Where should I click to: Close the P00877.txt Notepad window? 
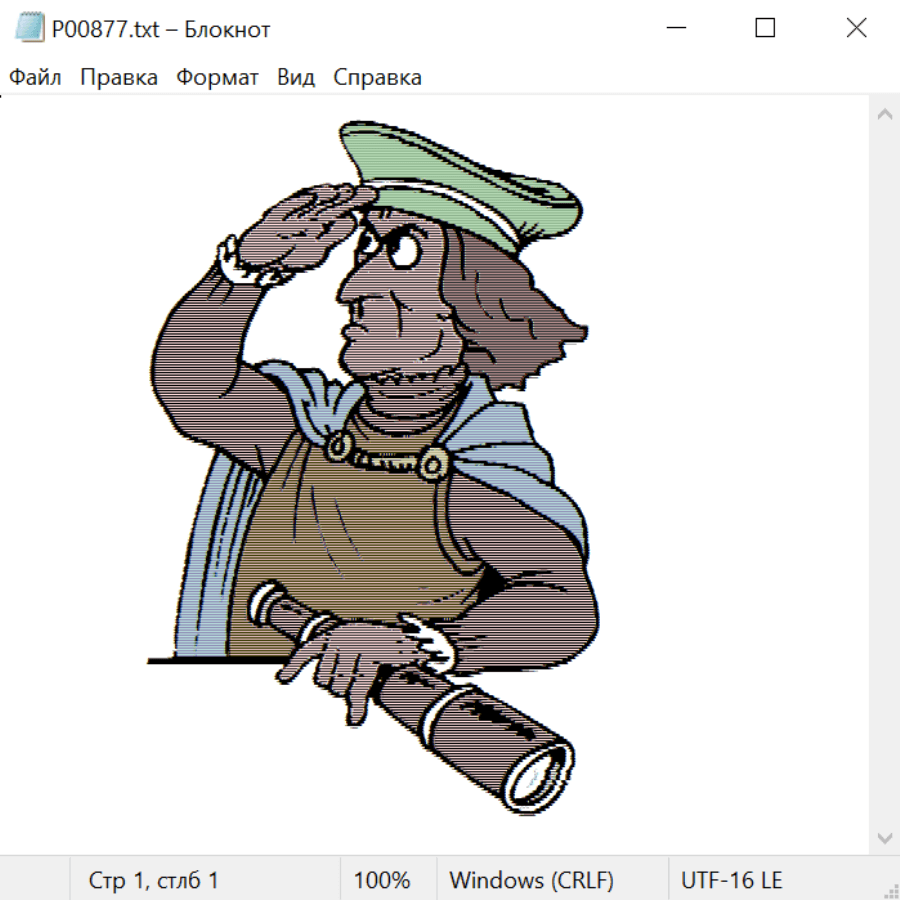tap(856, 29)
